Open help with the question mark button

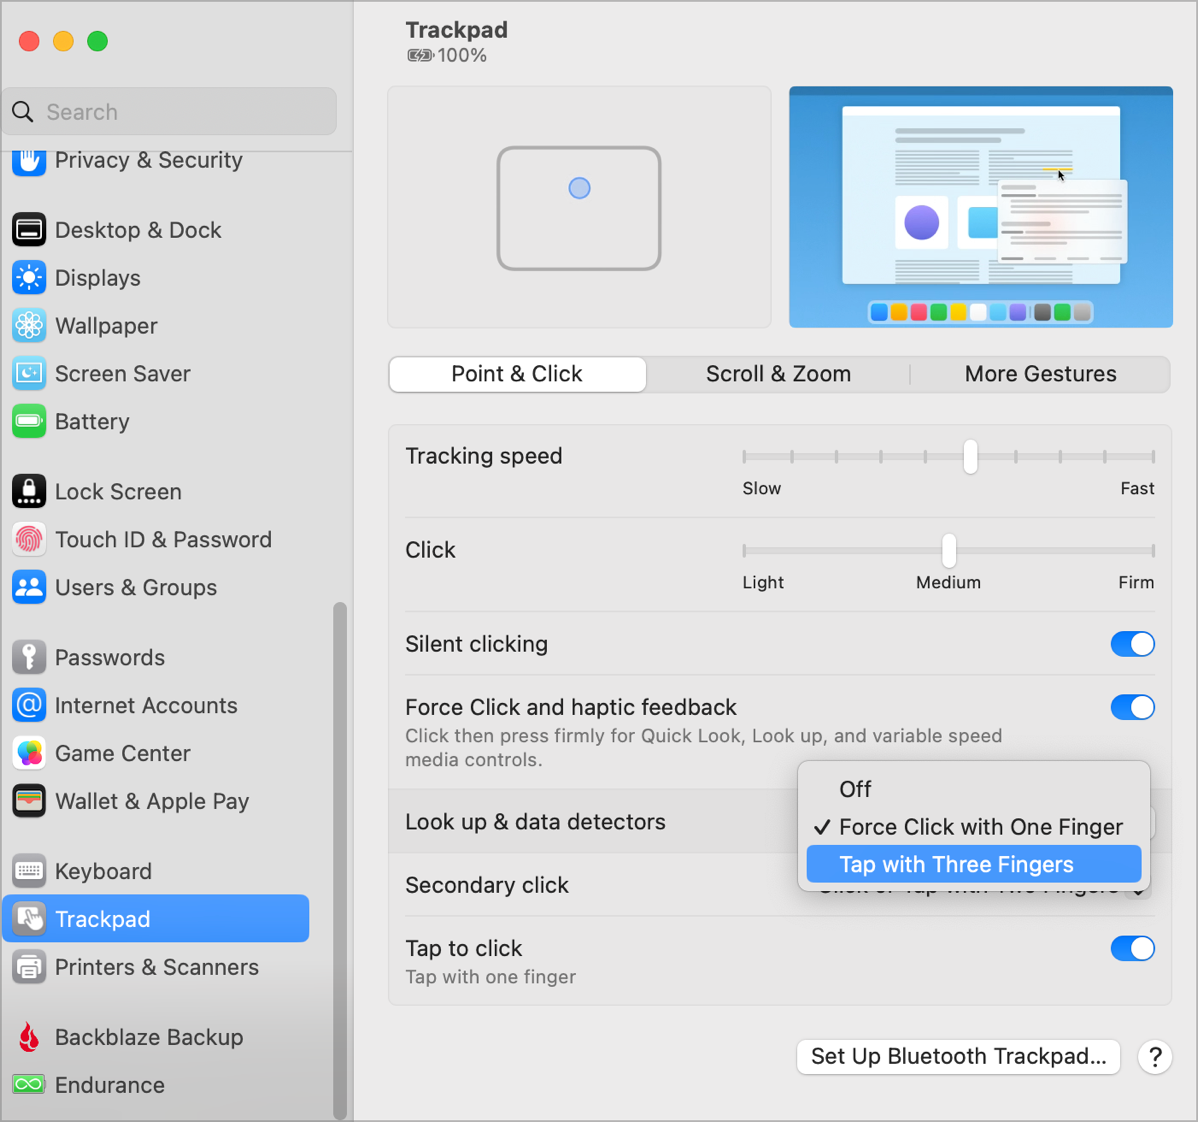tap(1155, 1057)
